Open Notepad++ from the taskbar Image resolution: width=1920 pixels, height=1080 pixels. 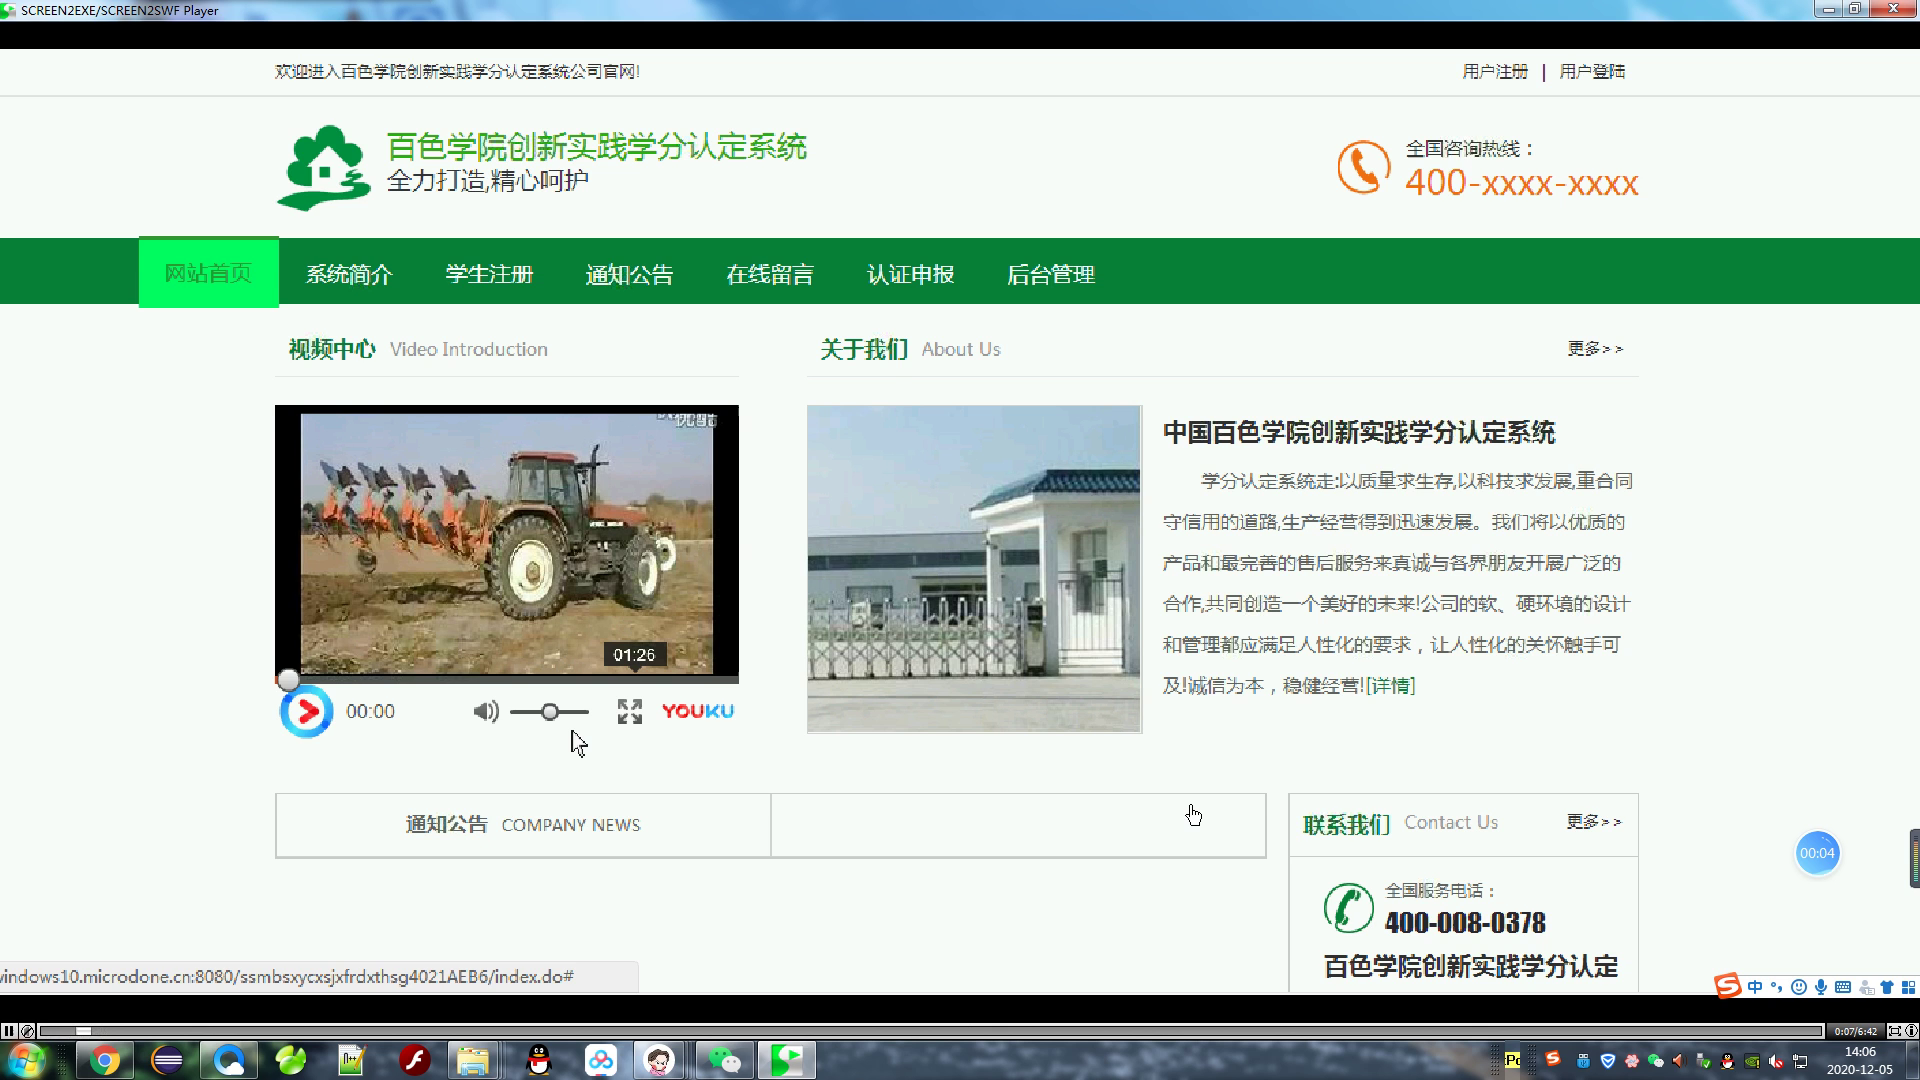pyautogui.click(x=352, y=1060)
